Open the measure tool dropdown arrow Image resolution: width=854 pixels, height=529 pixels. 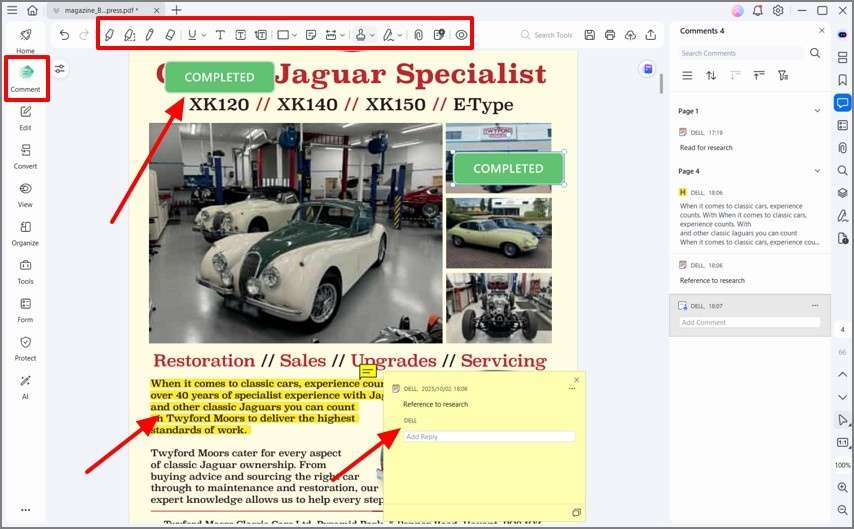pyautogui.click(x=343, y=35)
